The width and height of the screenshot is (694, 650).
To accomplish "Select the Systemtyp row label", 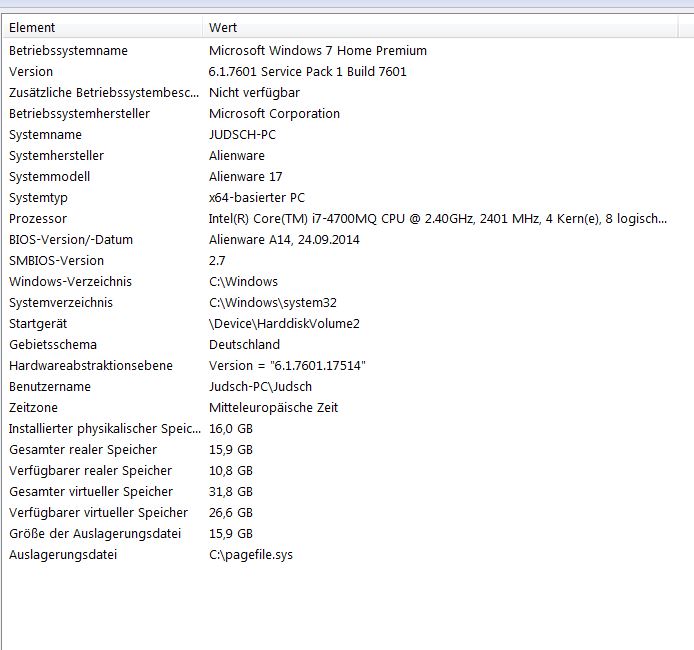I will click(x=38, y=197).
